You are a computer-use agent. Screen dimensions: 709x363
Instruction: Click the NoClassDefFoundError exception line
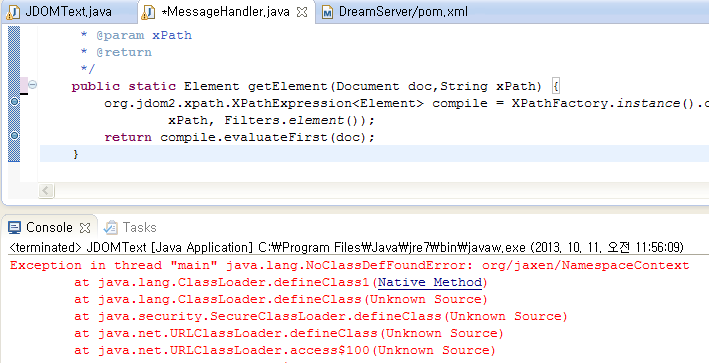click(350, 265)
